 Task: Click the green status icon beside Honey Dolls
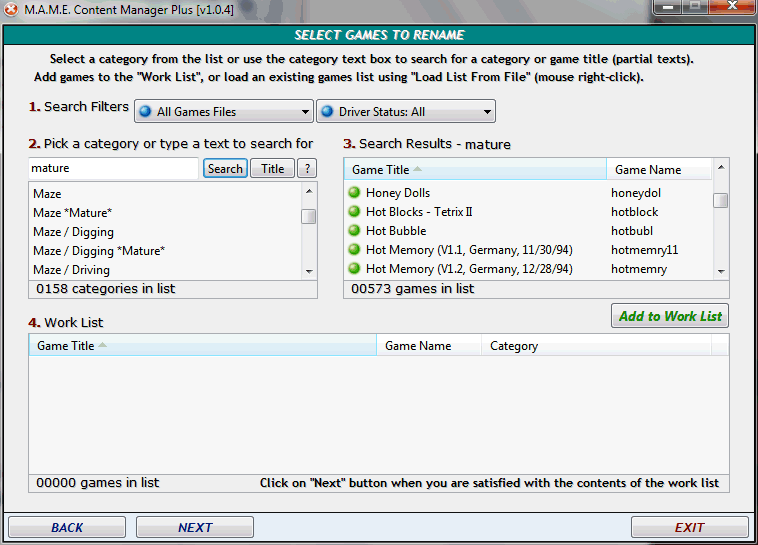click(354, 192)
